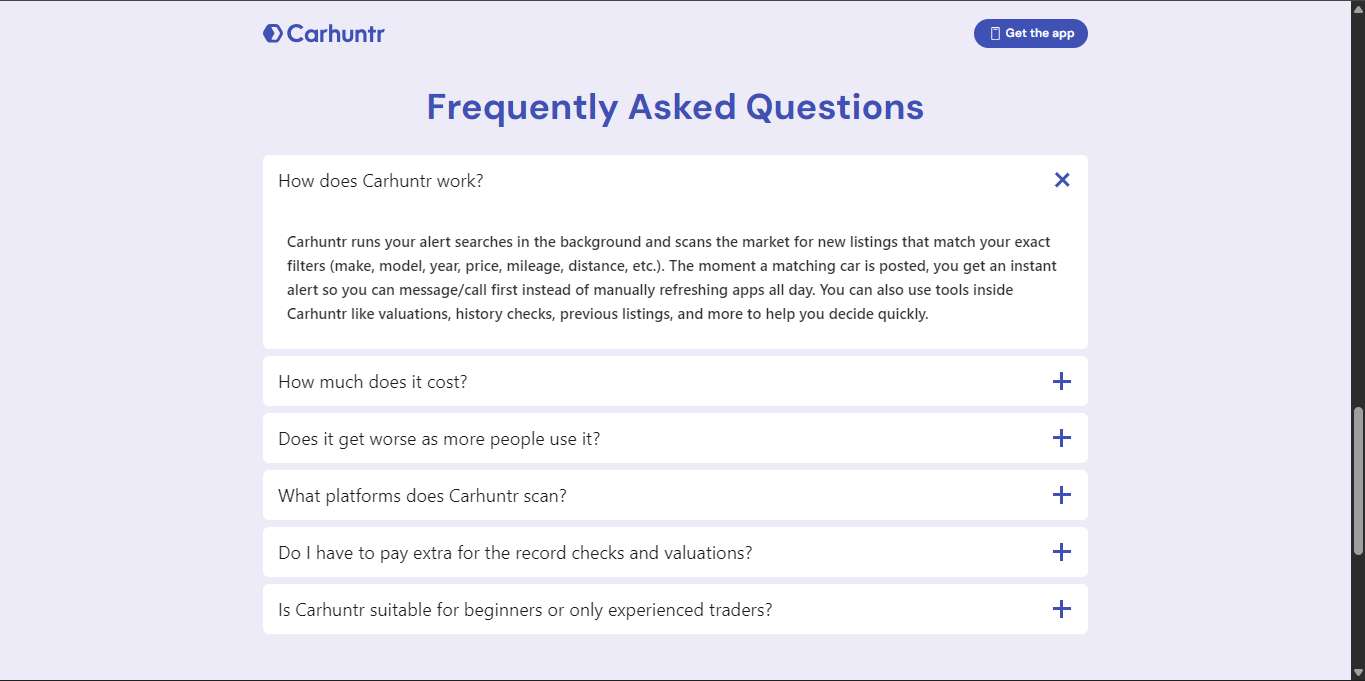Image resolution: width=1365 pixels, height=681 pixels.
Task: Expand 'What platforms does Carhuntr scan?' question text
Action: [422, 496]
